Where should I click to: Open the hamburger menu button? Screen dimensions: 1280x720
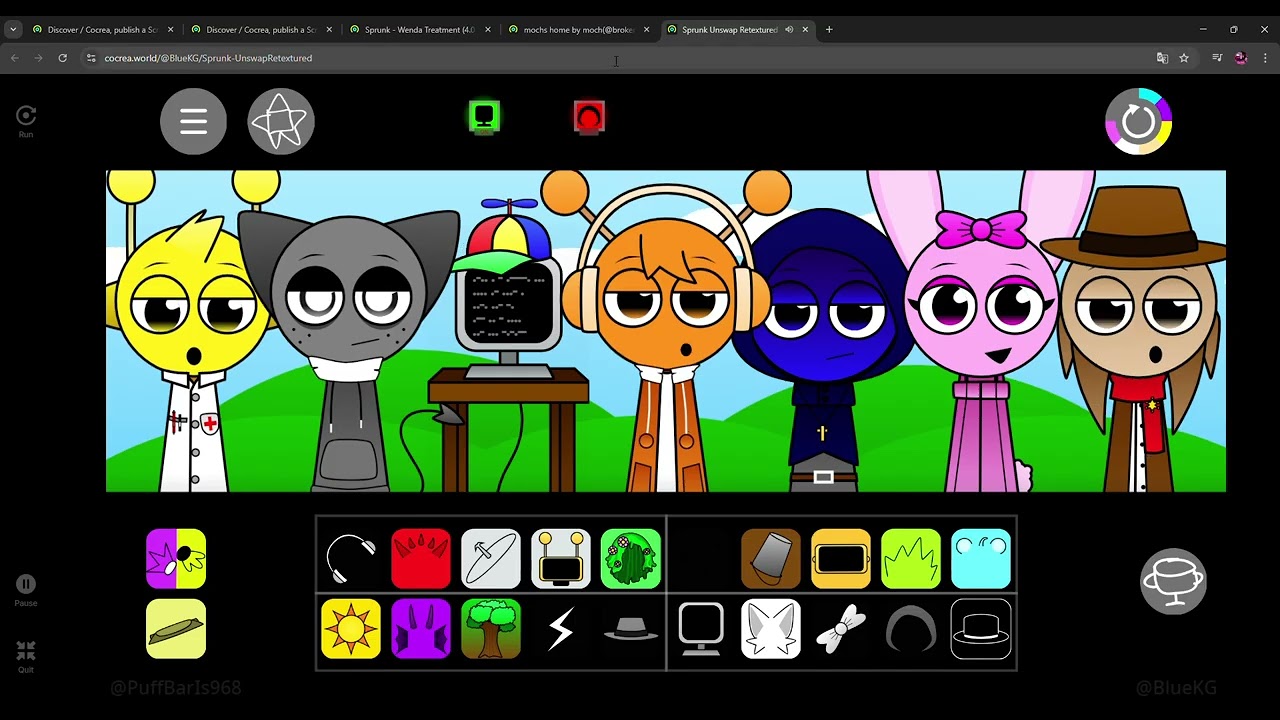click(x=193, y=122)
